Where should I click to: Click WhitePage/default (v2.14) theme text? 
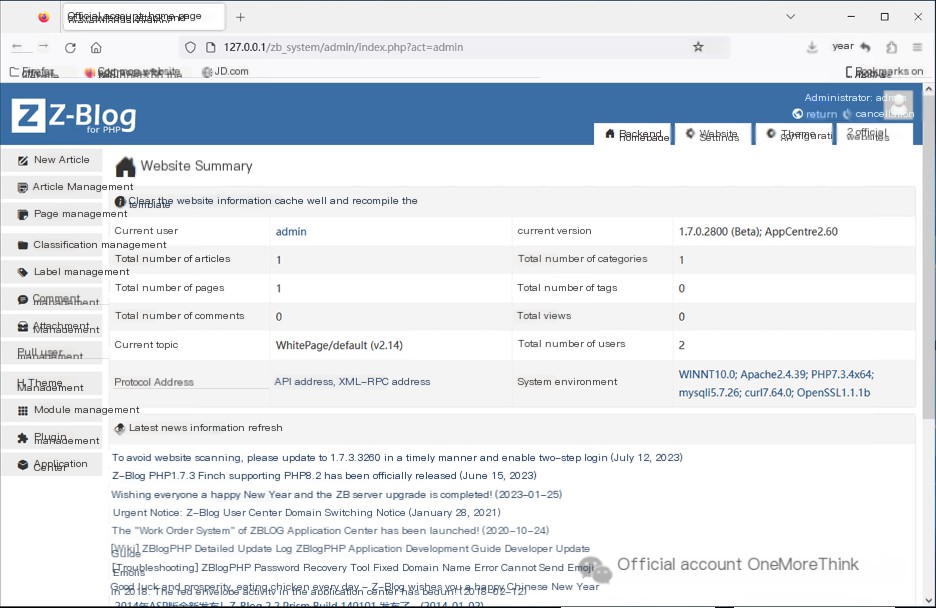[x=339, y=345]
